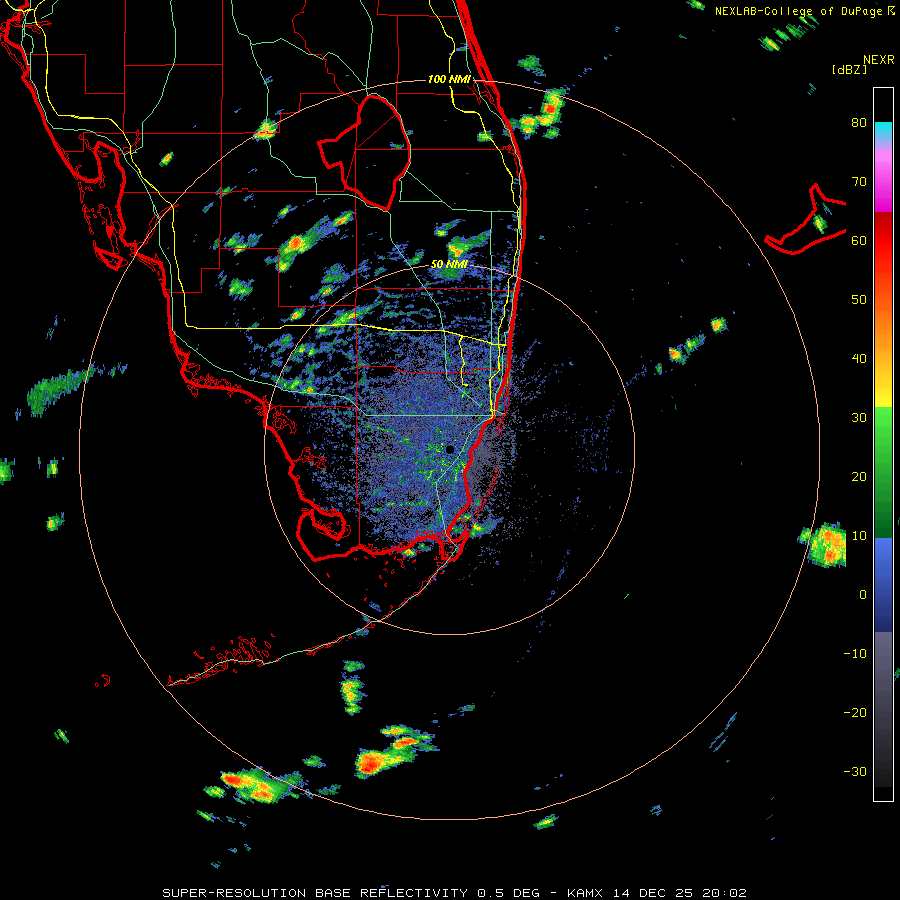Image resolution: width=900 pixels, height=900 pixels.
Task: Click the -20 value on the dBZ scale
Action: (x=855, y=713)
